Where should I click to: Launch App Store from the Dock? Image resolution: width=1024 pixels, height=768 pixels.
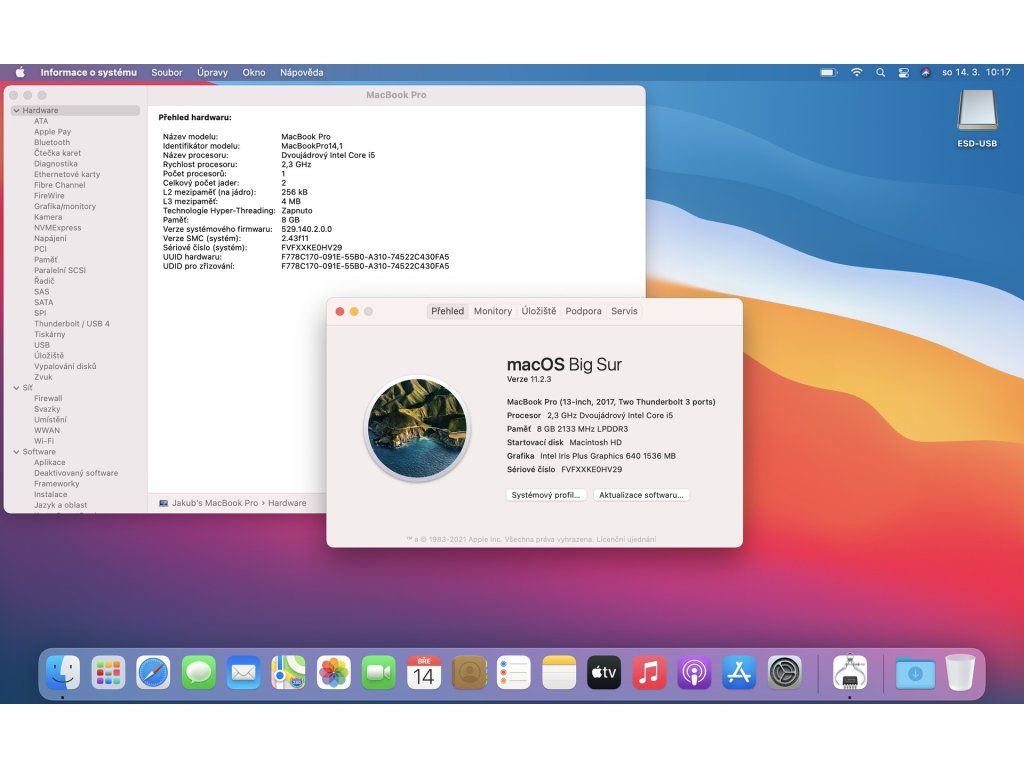pos(738,673)
